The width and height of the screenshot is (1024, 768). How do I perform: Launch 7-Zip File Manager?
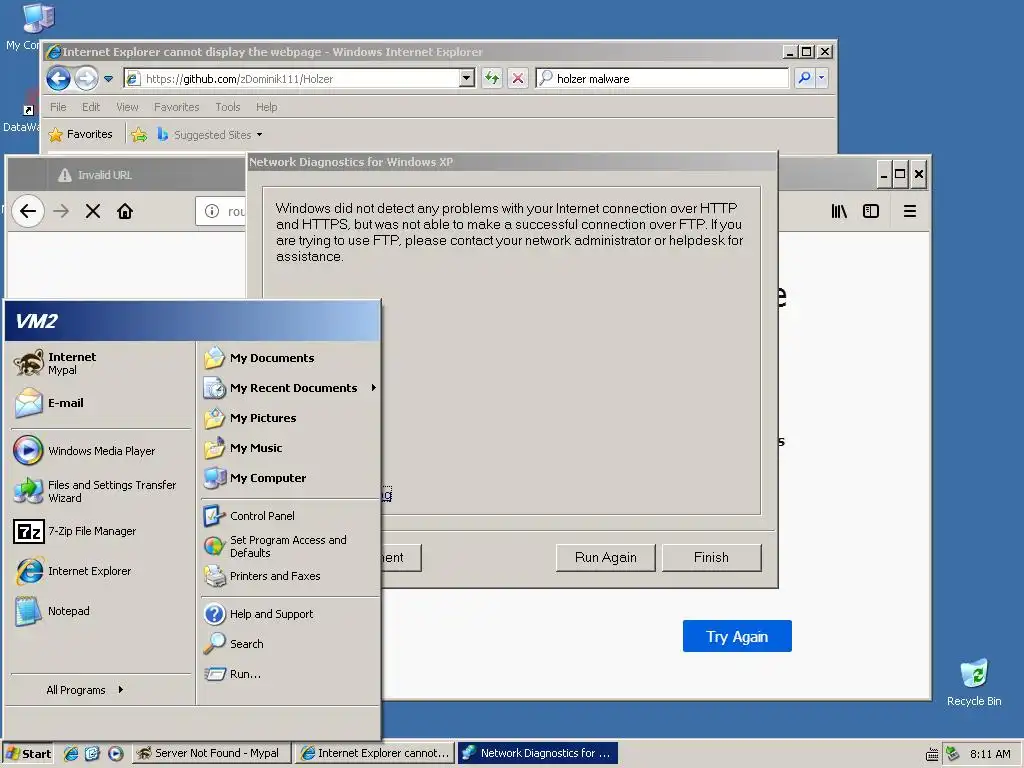[x=101, y=531]
